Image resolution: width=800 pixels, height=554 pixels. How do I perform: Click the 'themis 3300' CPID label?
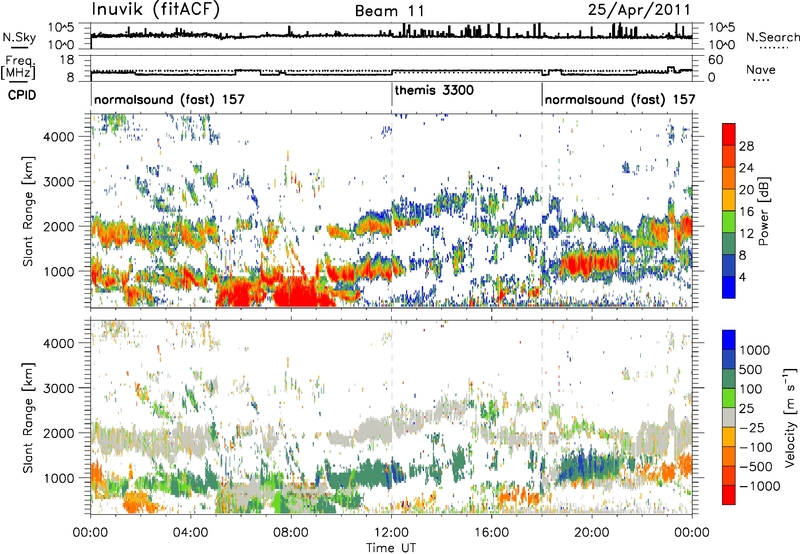434,90
